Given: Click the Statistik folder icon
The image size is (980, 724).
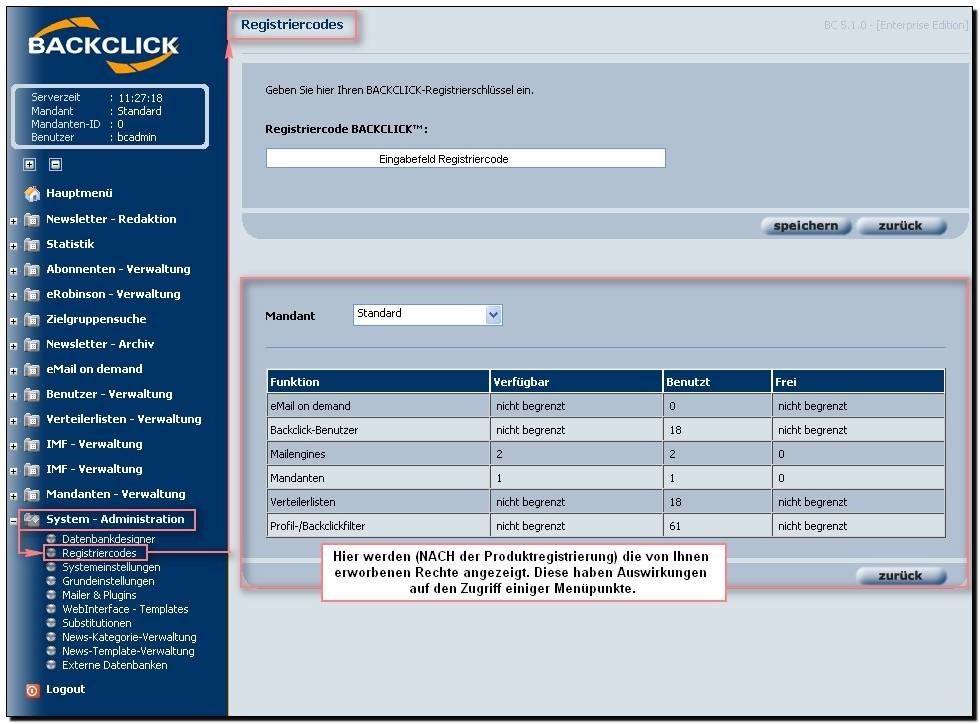Looking at the screenshot, I should [x=32, y=244].
